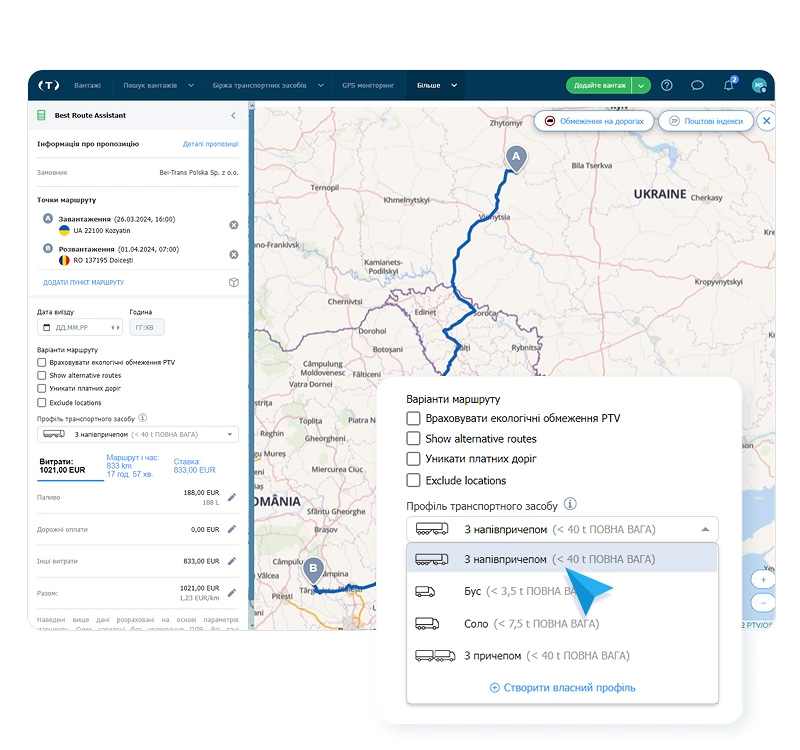The width and height of the screenshot is (800, 750).
Task: Check Exclude locations in enlarged popup
Action: [413, 480]
